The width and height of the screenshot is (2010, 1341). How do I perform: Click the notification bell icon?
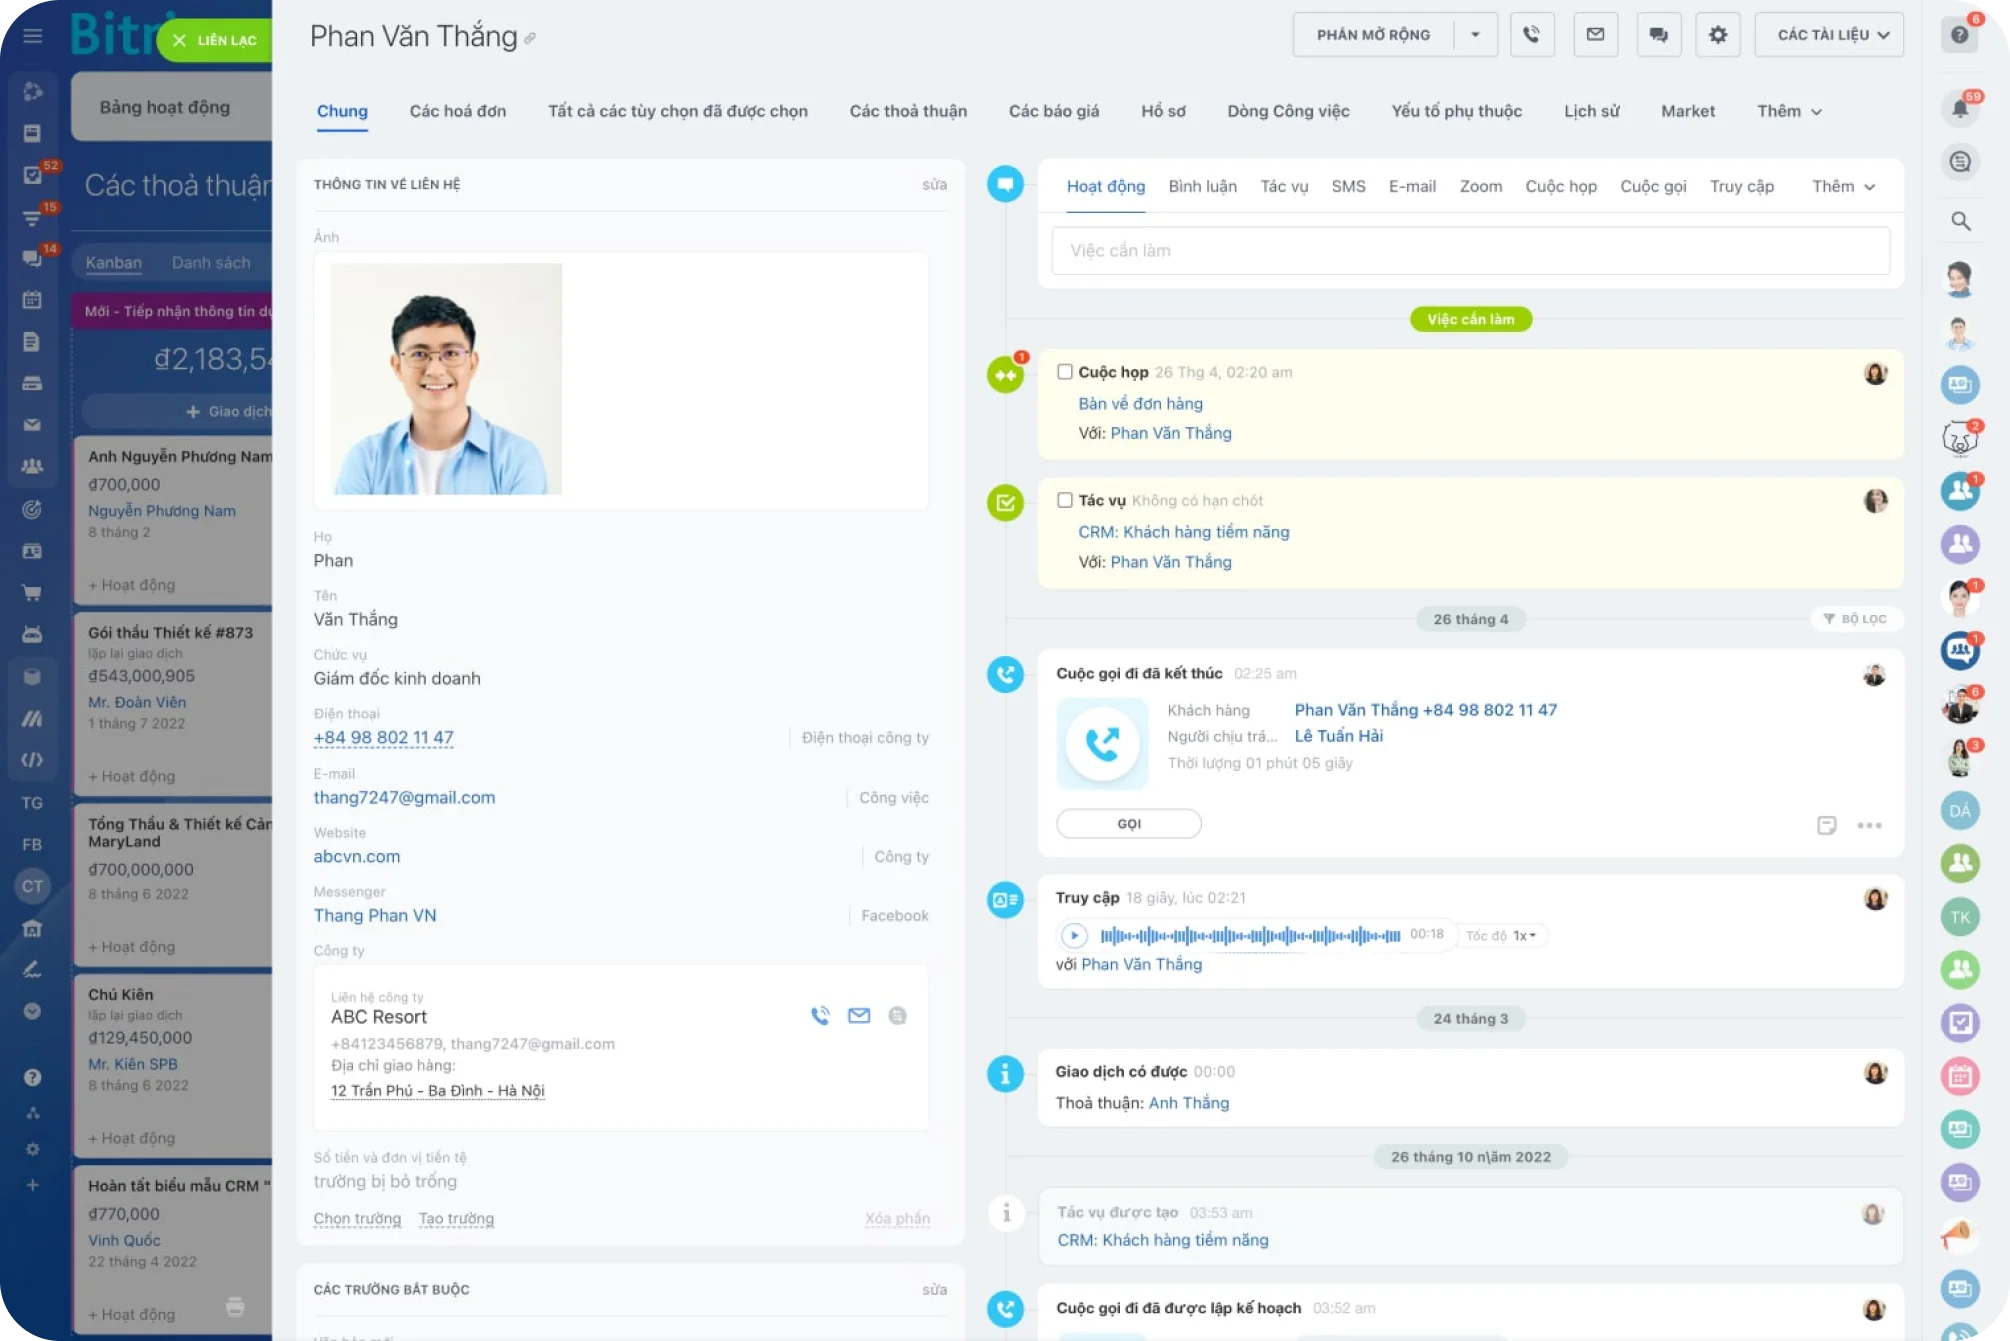click(1959, 108)
